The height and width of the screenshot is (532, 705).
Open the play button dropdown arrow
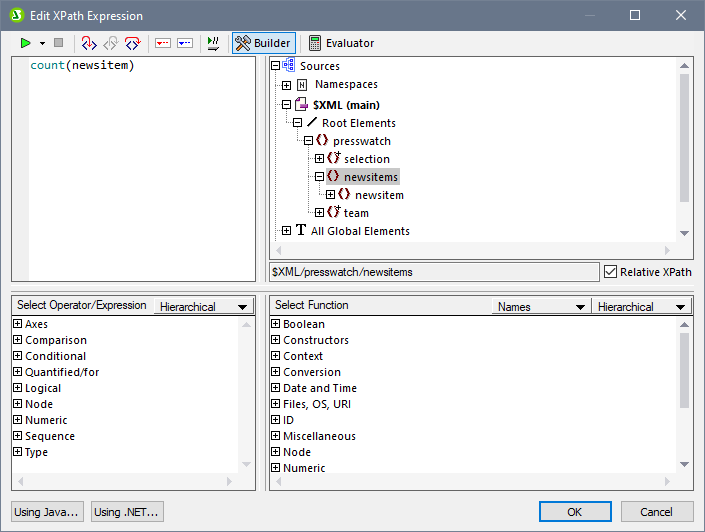point(42,44)
